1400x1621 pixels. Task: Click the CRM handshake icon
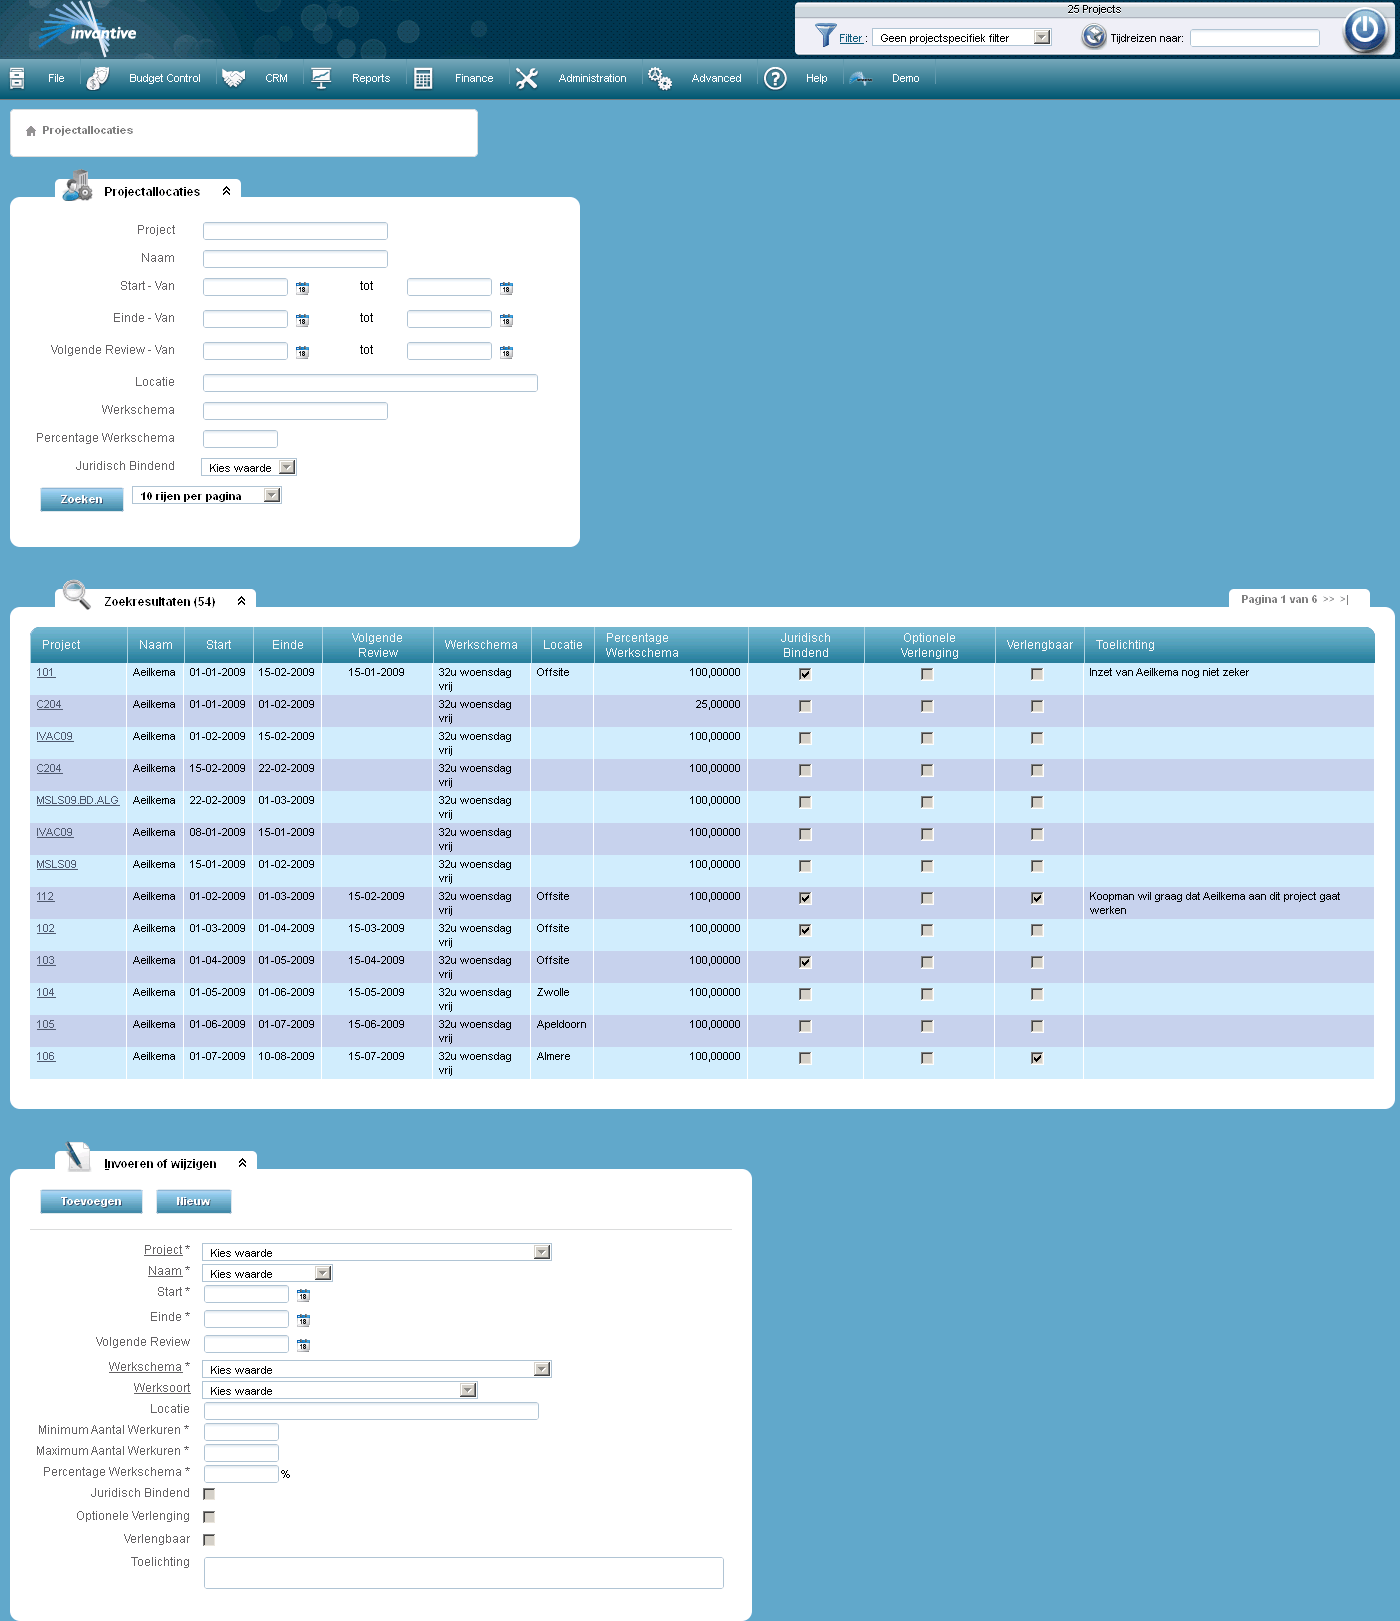click(x=233, y=78)
